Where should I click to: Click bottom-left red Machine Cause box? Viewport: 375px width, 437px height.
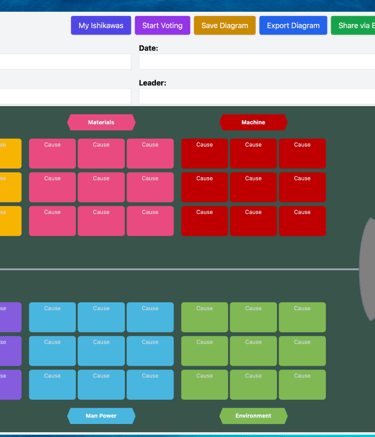(204, 221)
